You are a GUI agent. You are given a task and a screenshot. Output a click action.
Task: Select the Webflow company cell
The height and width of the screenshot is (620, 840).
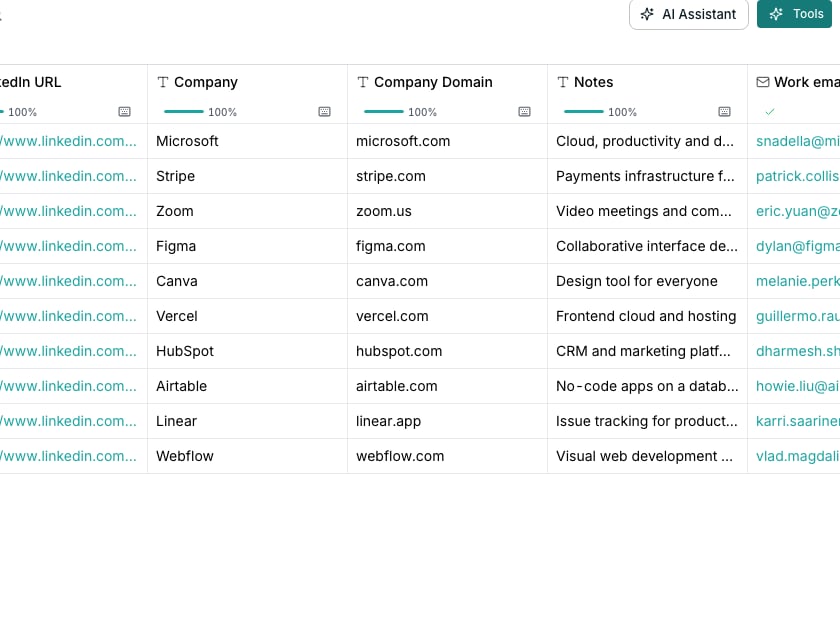point(248,456)
